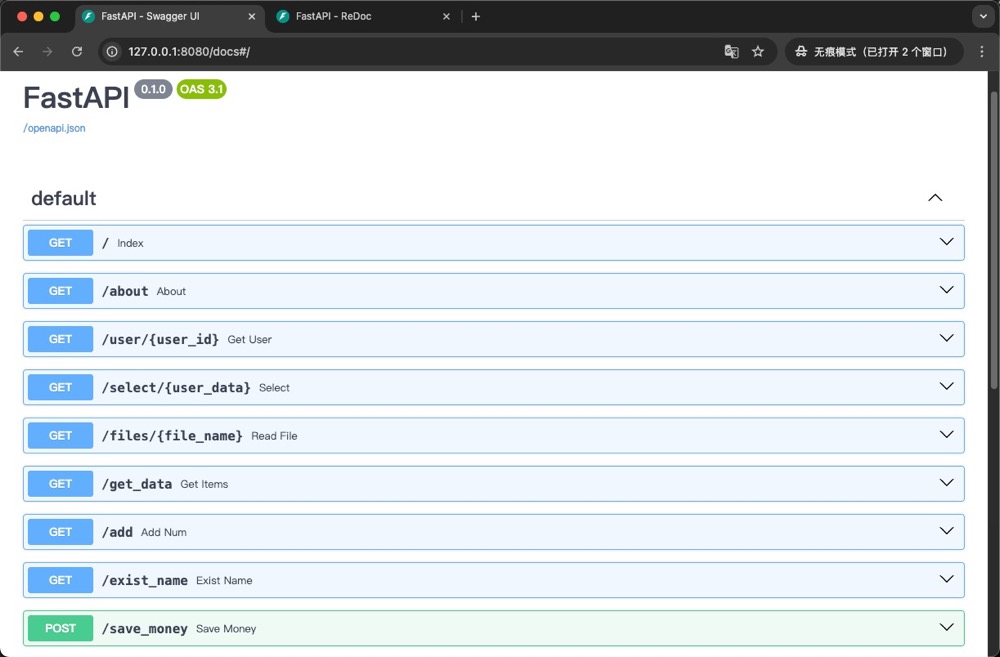Viewport: 1000px width, 657px height.
Task: Click the OAS 3.1 badge
Action: pos(201,89)
